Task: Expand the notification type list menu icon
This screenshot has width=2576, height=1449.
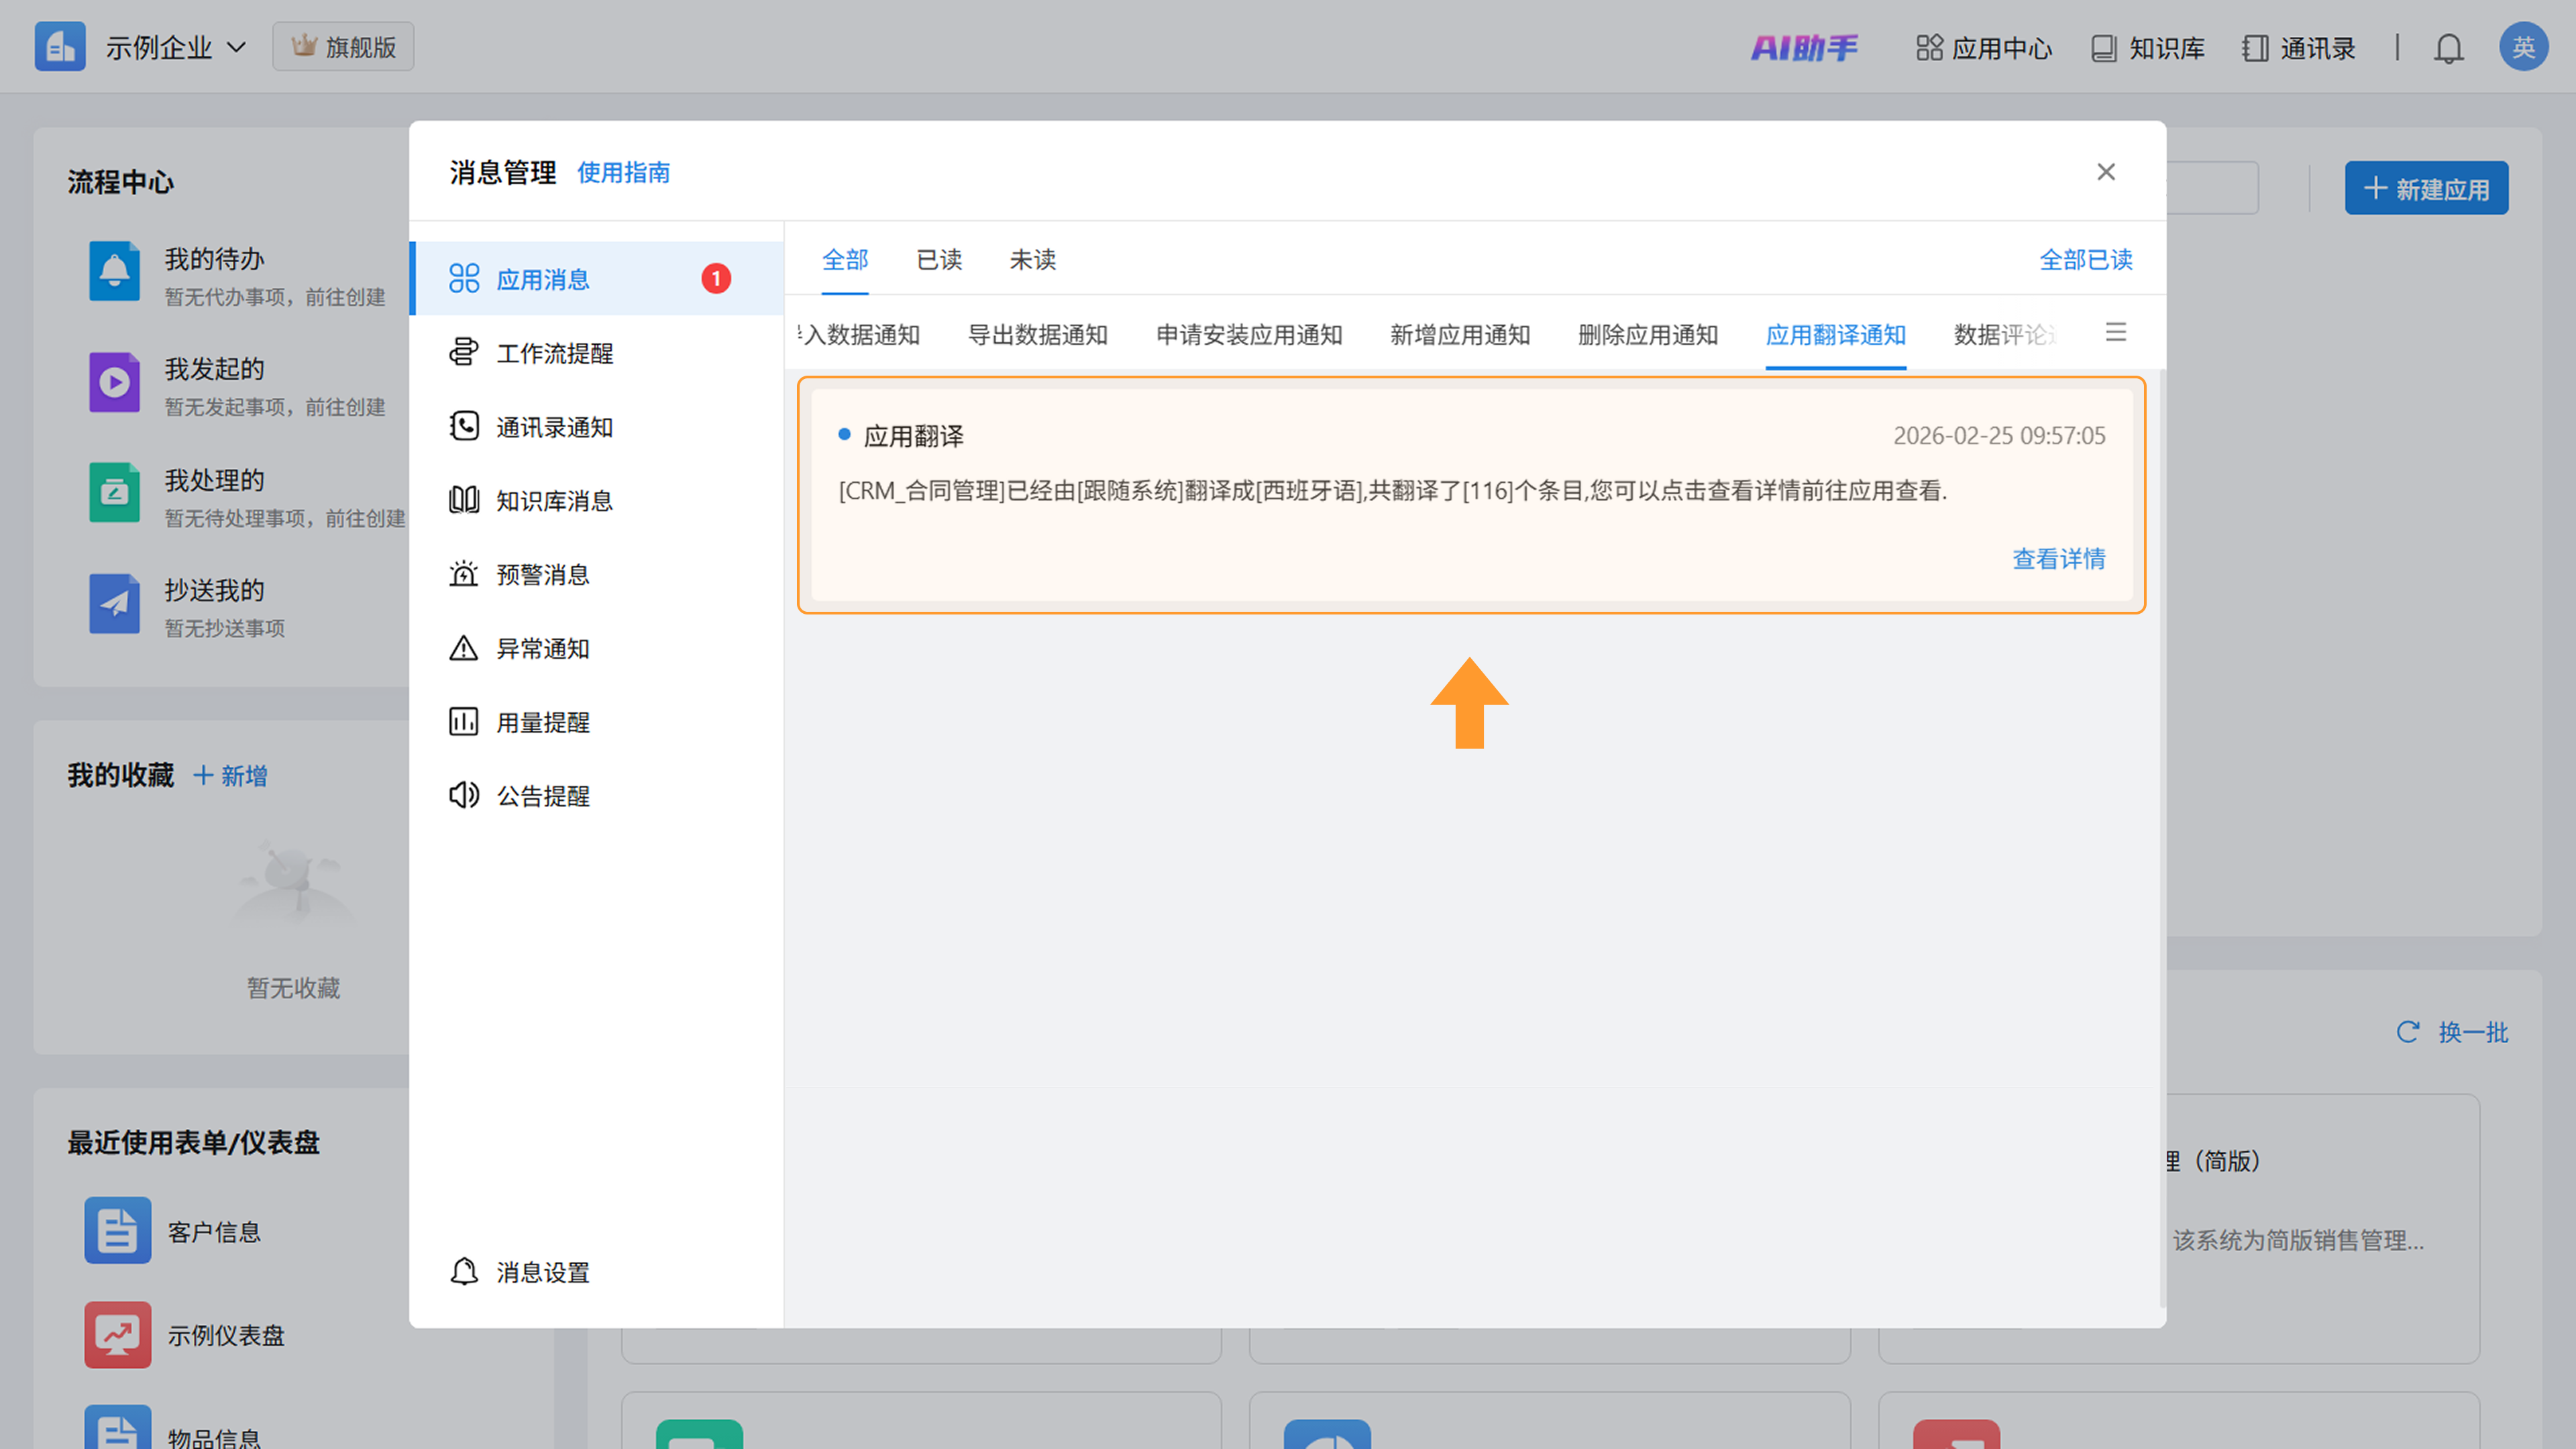Action: pos(2115,333)
